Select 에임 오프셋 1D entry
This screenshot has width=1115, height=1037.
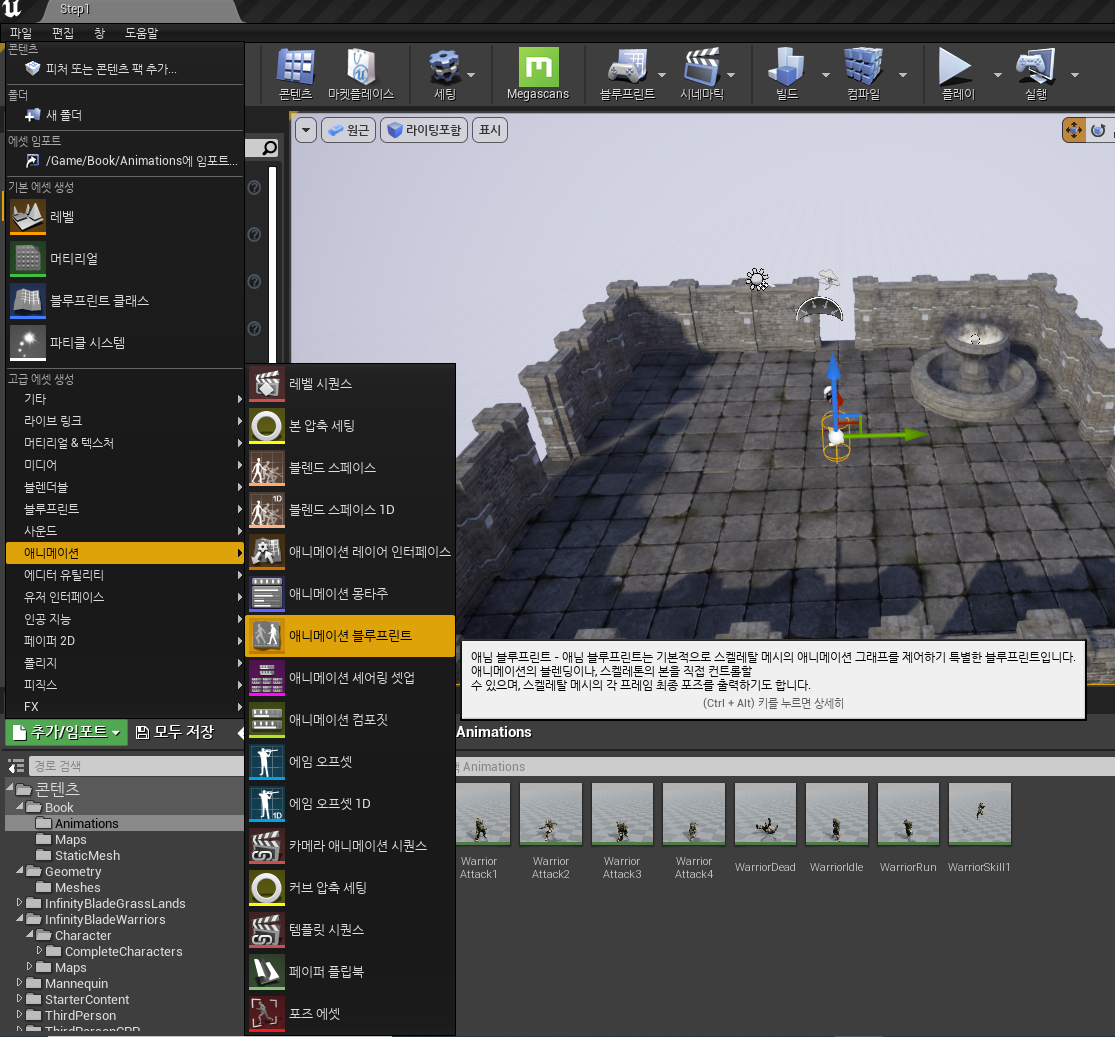pos(351,804)
